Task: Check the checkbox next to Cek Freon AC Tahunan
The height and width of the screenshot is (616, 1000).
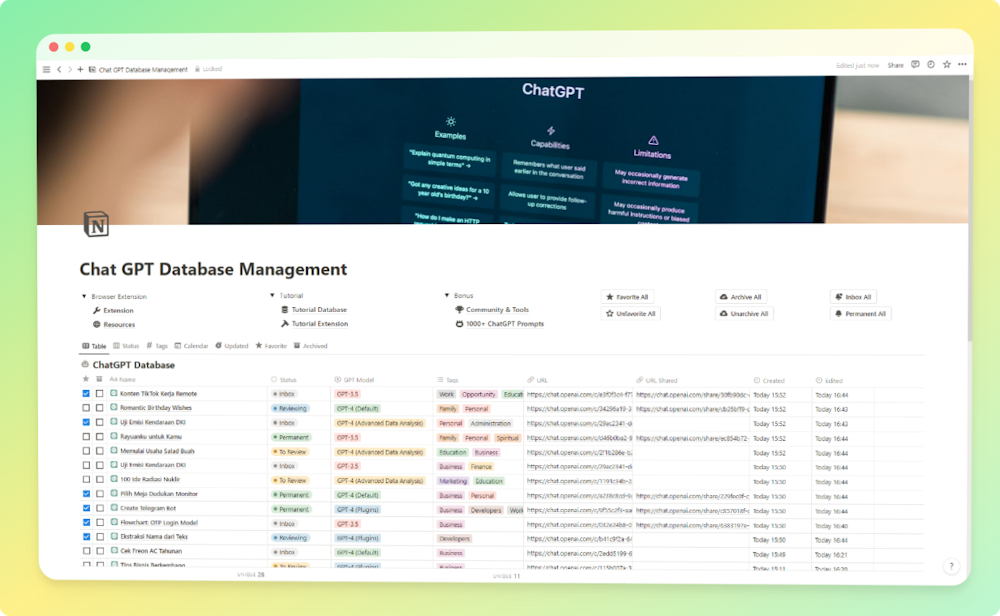Action: point(85,550)
